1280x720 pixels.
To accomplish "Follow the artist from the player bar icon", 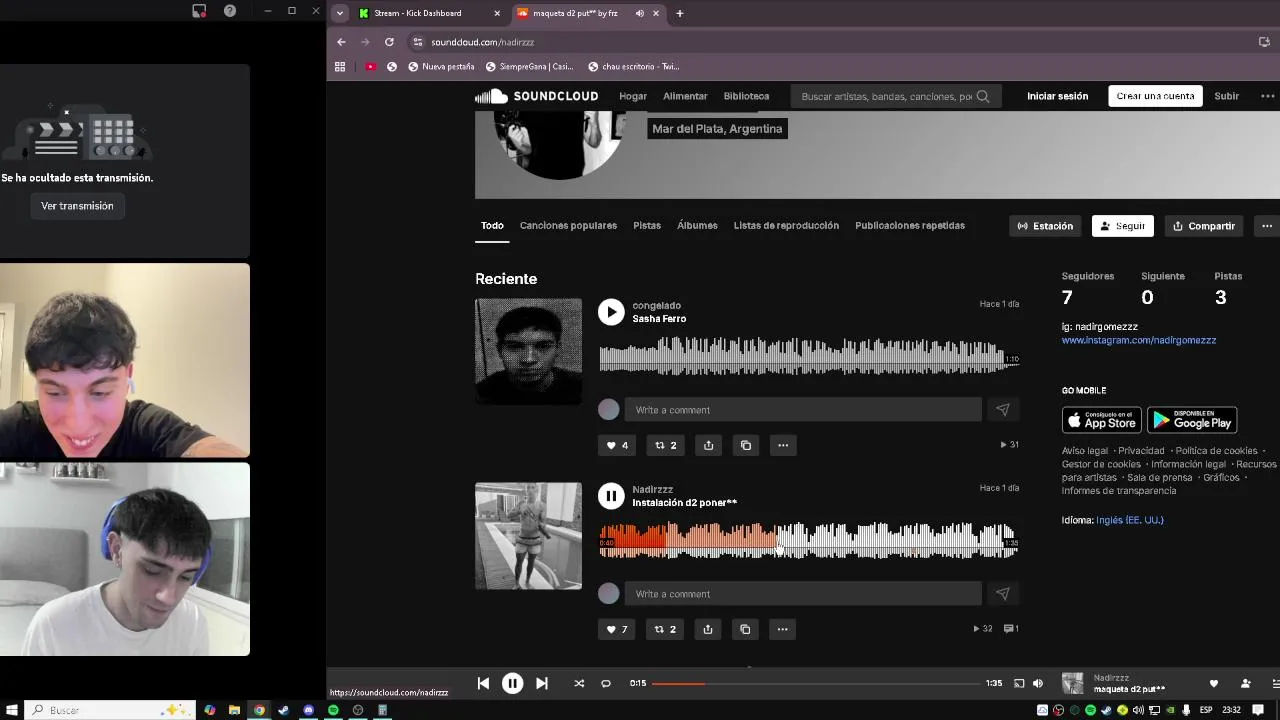I will 1245,684.
